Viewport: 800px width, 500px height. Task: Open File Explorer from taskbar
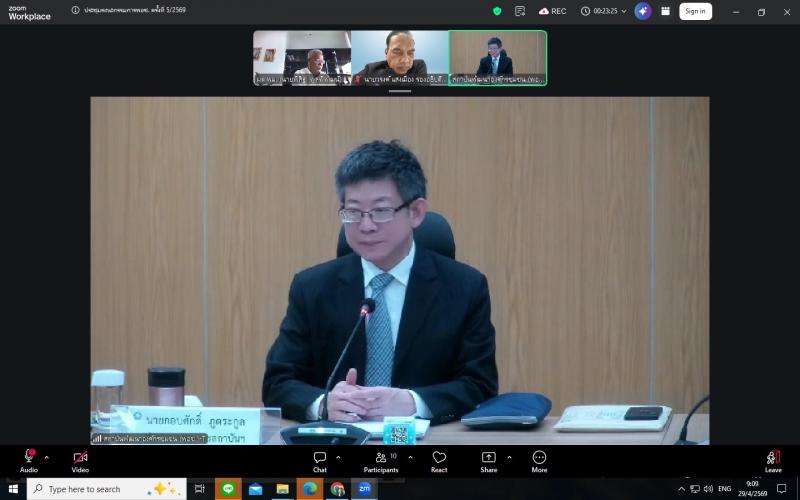click(x=283, y=489)
